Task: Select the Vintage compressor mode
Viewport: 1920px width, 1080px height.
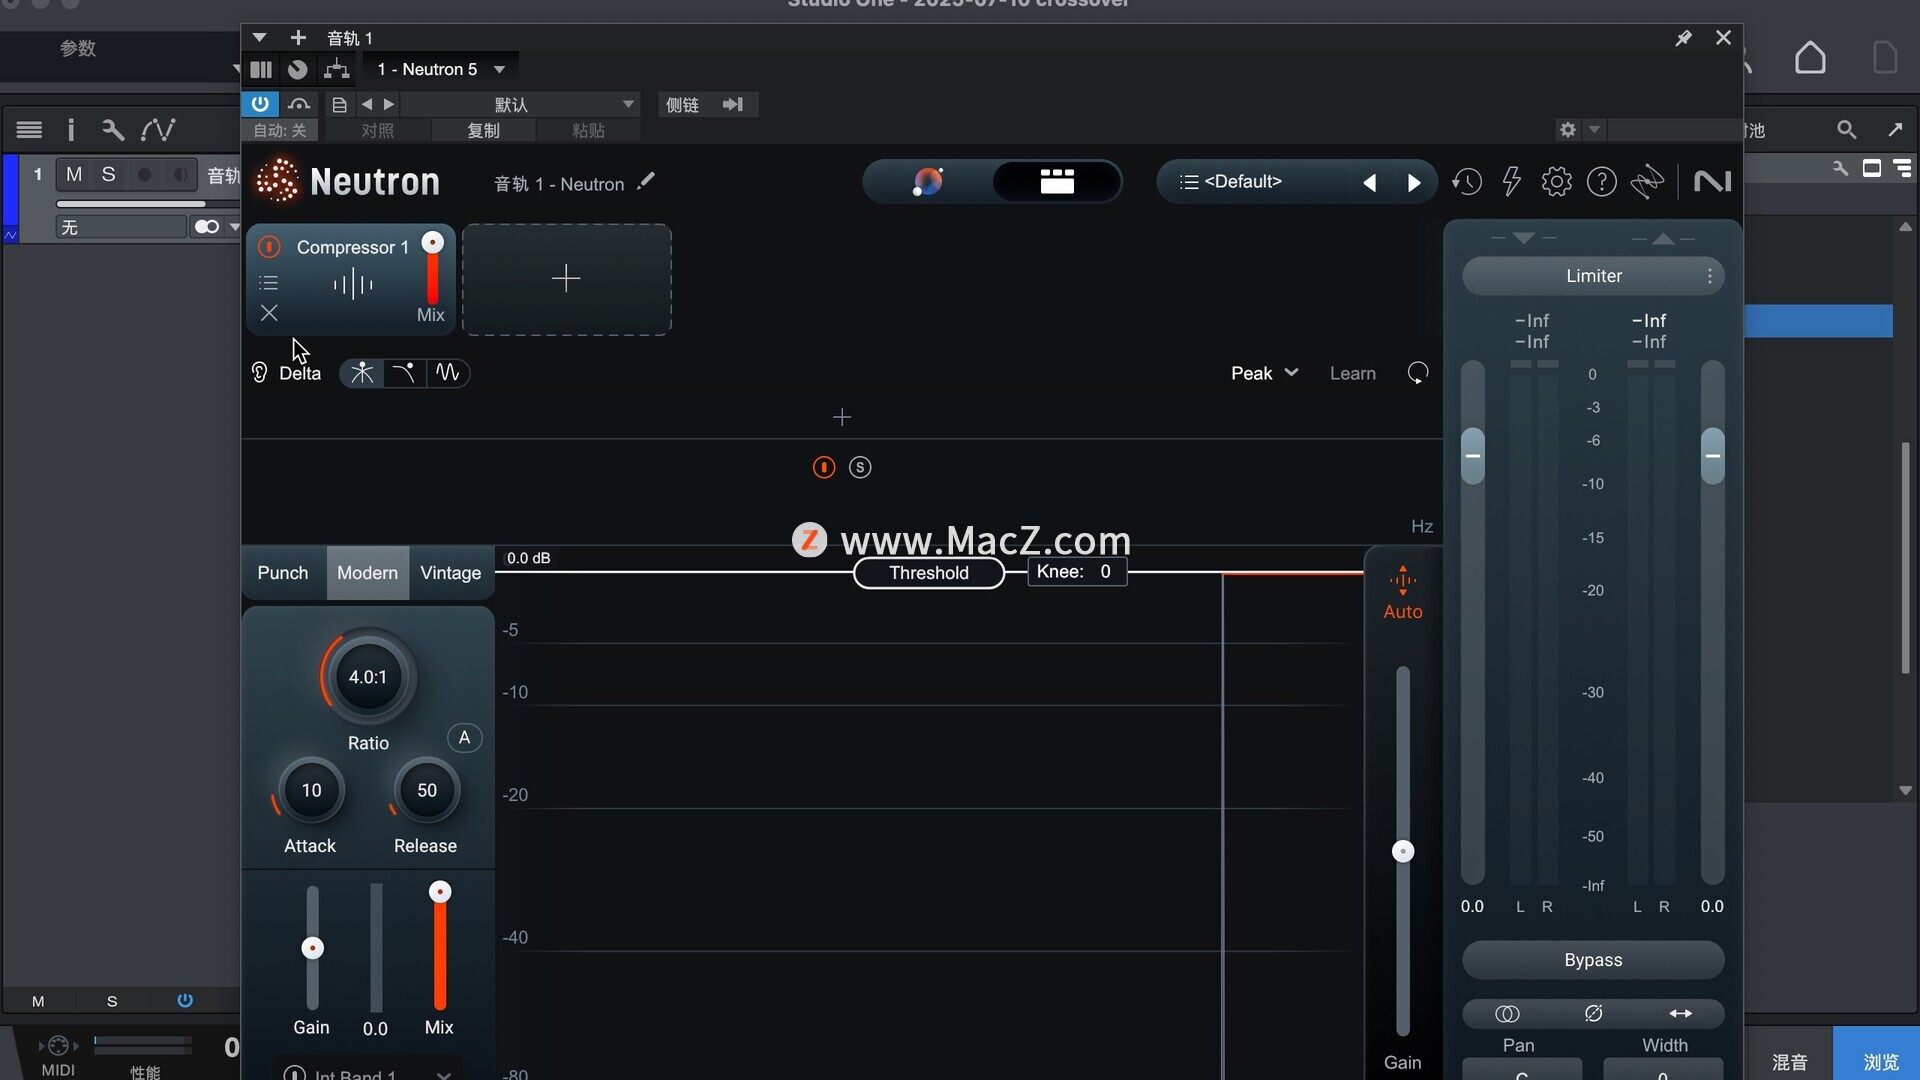Action: click(x=450, y=573)
